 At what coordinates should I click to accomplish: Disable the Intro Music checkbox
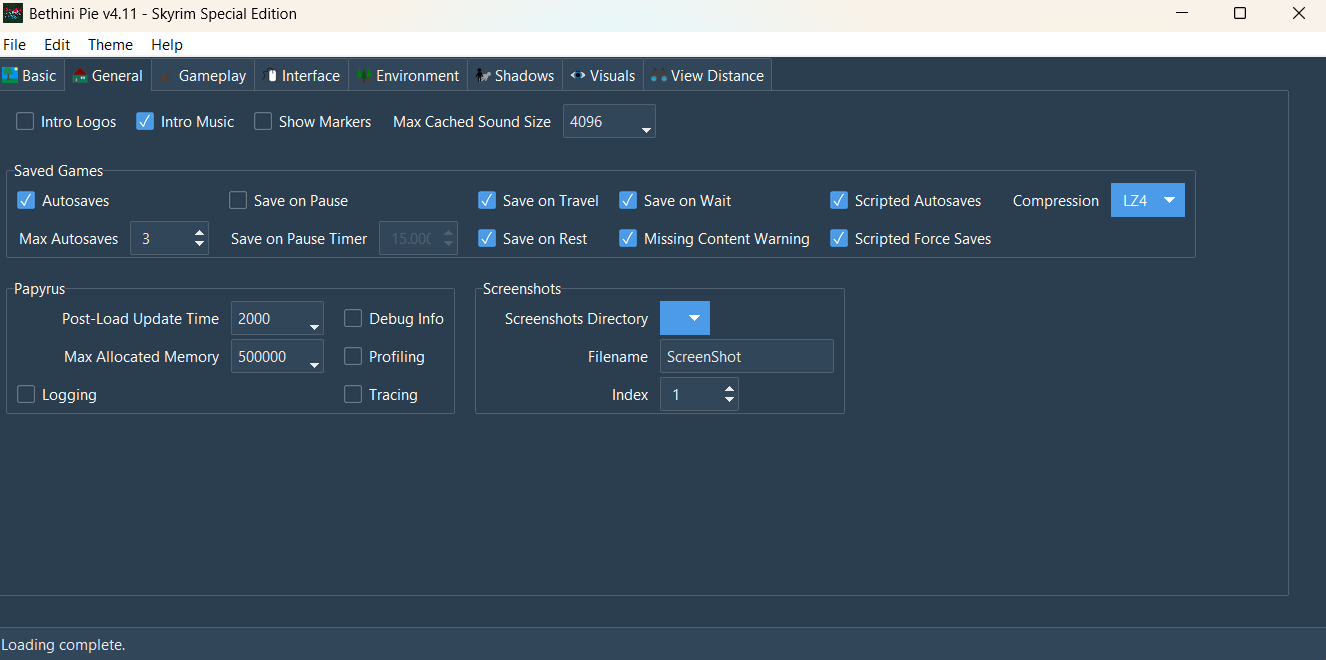point(145,121)
